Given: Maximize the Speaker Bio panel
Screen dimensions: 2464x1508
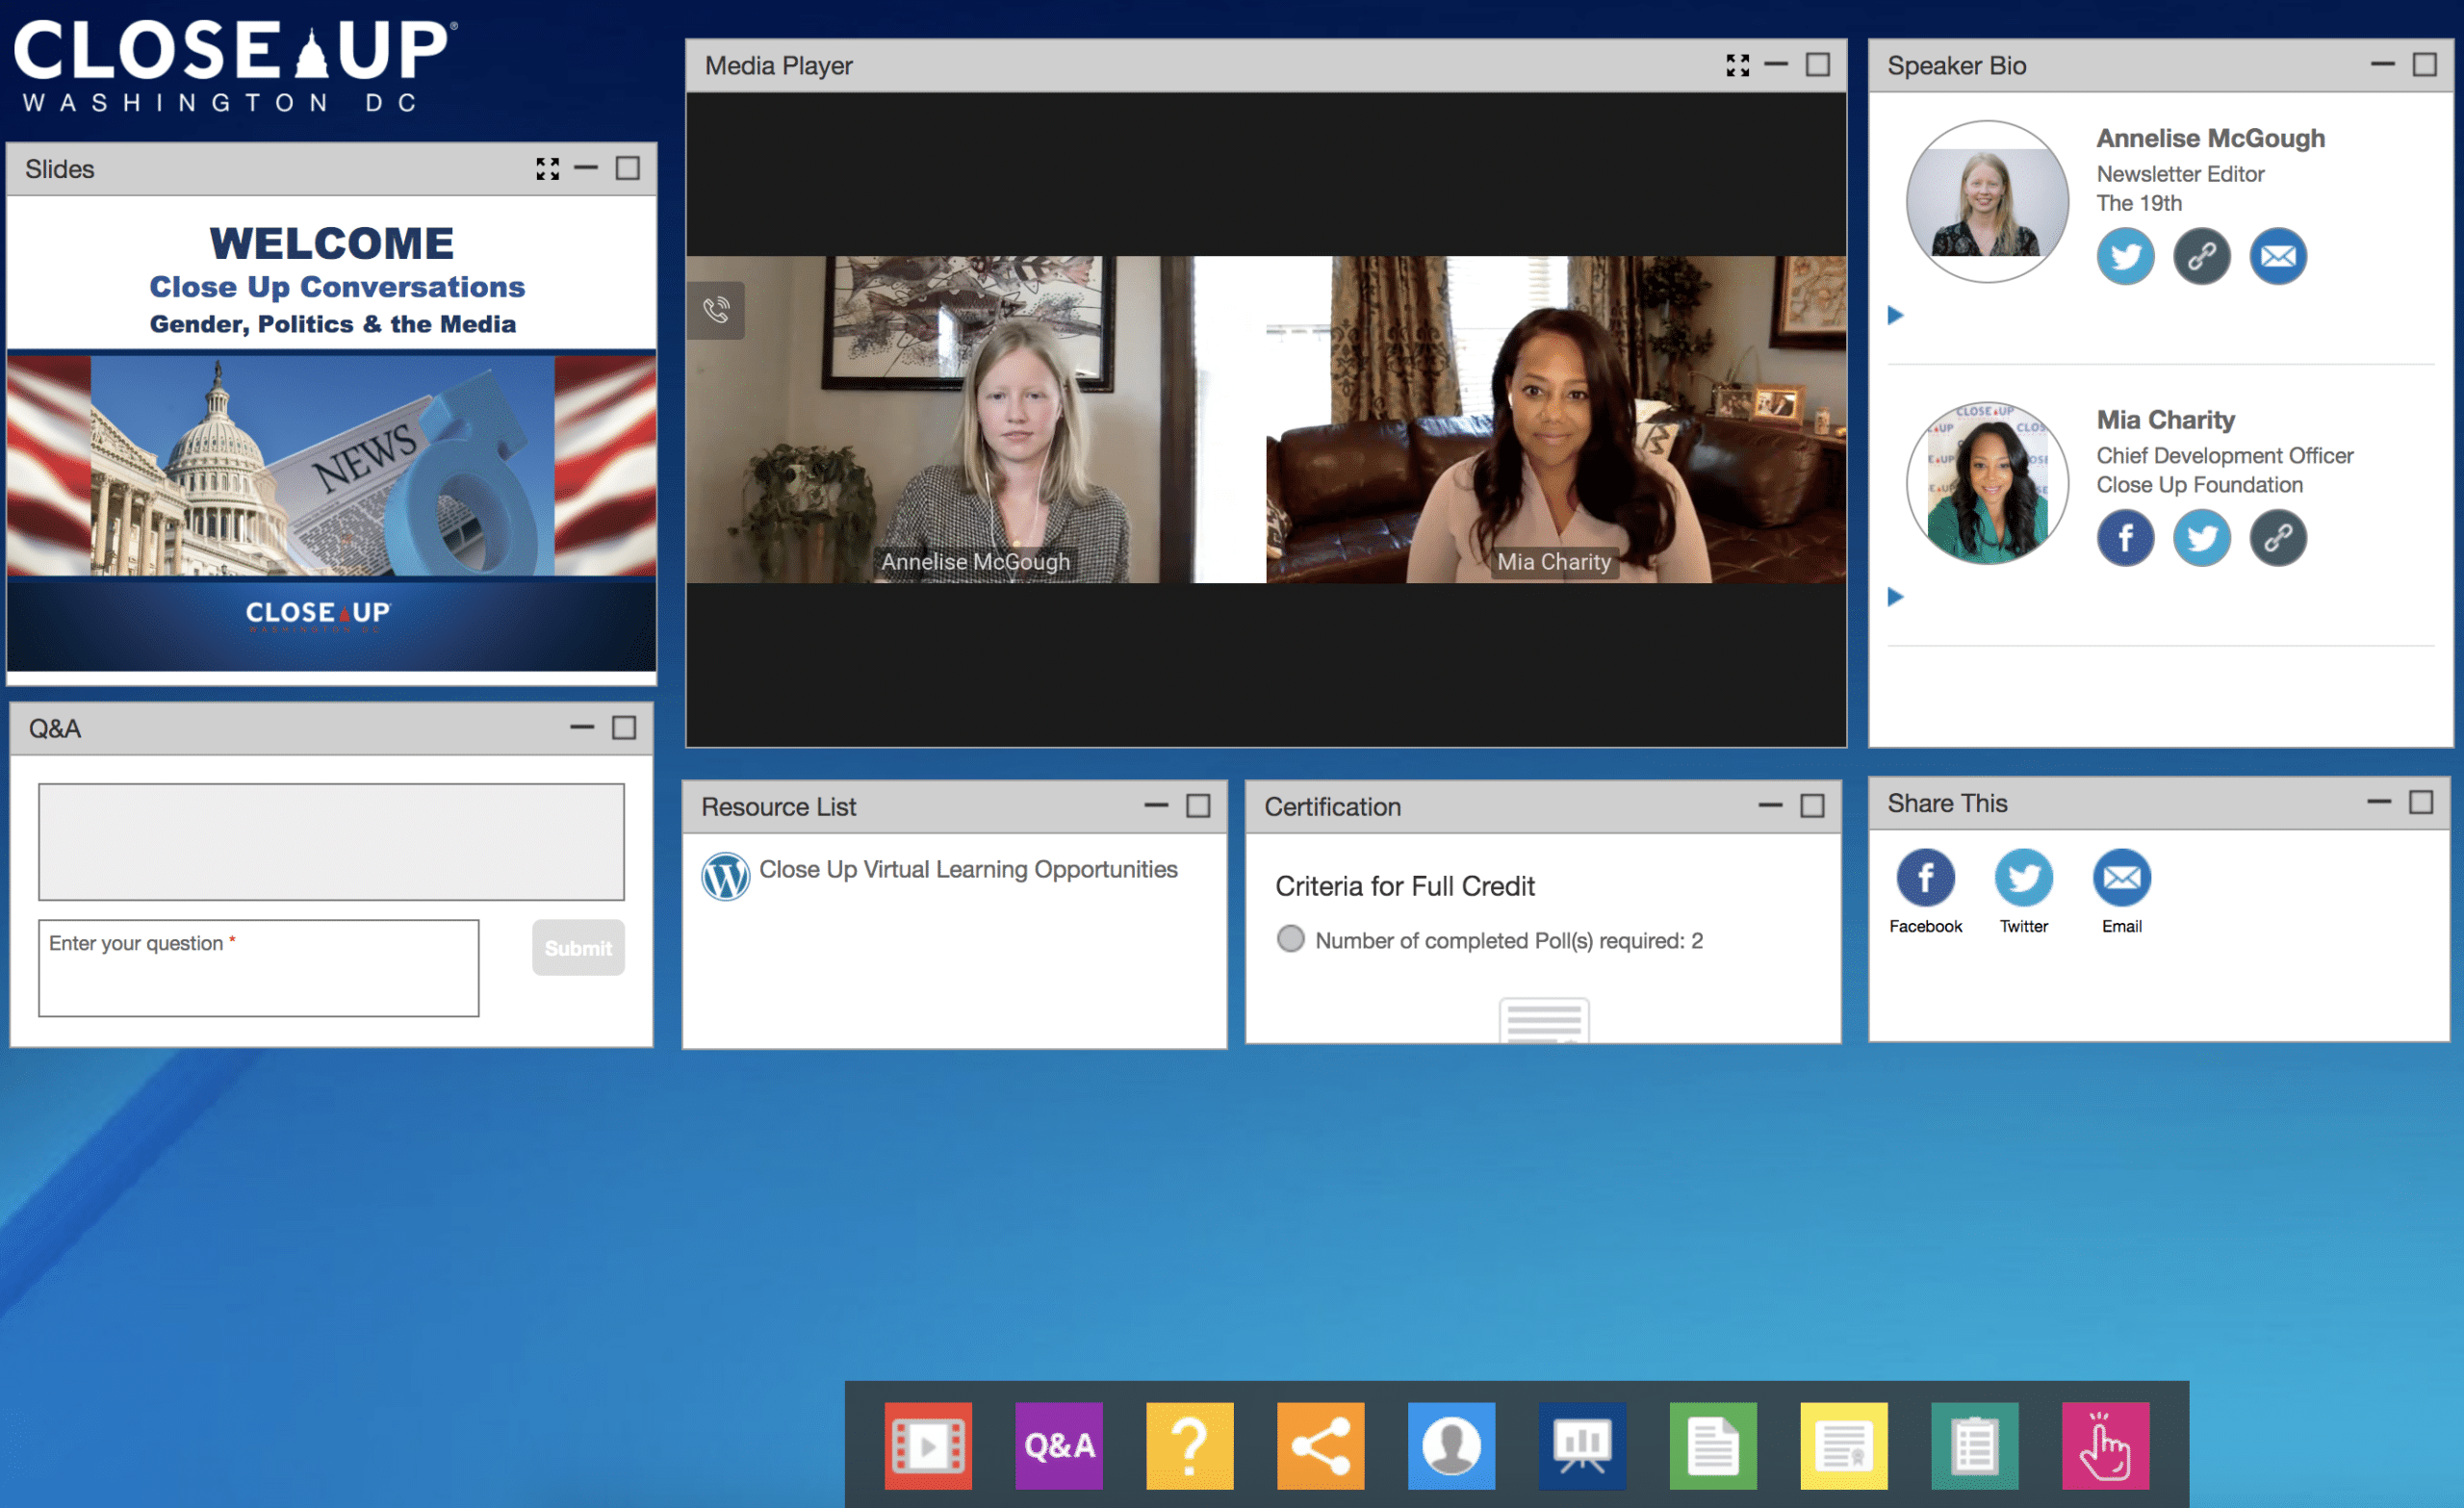Looking at the screenshot, I should tap(2424, 64).
